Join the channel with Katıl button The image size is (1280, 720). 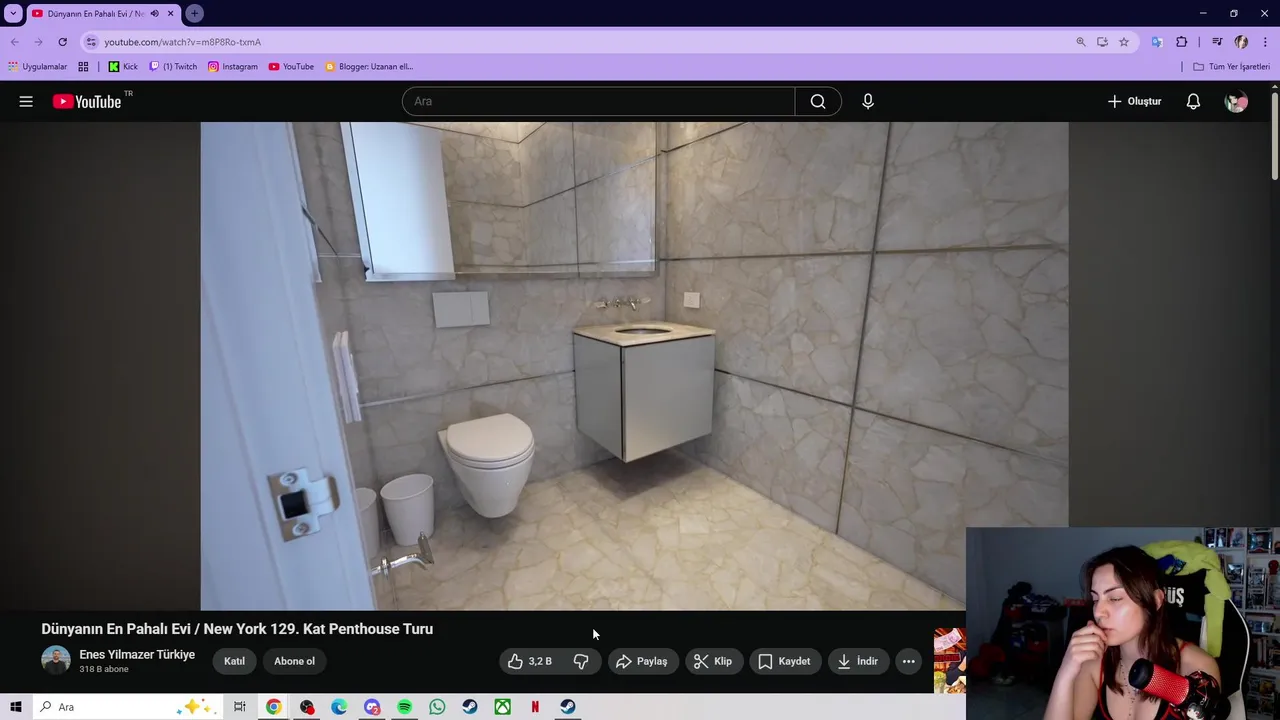(x=234, y=661)
